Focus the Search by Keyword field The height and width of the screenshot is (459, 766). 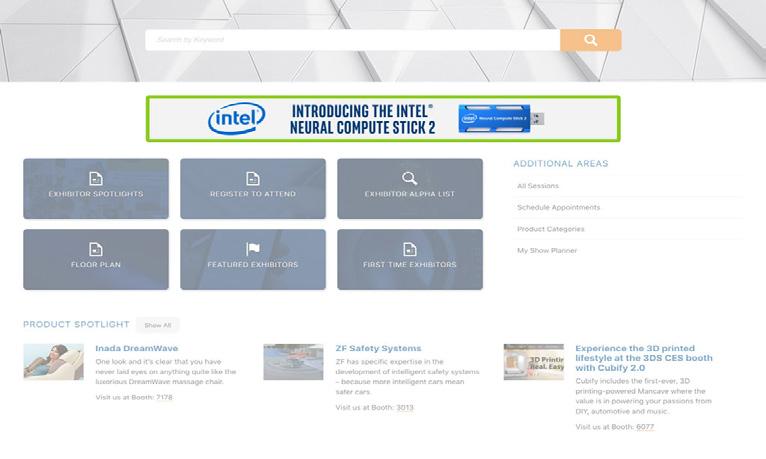tap(353, 40)
